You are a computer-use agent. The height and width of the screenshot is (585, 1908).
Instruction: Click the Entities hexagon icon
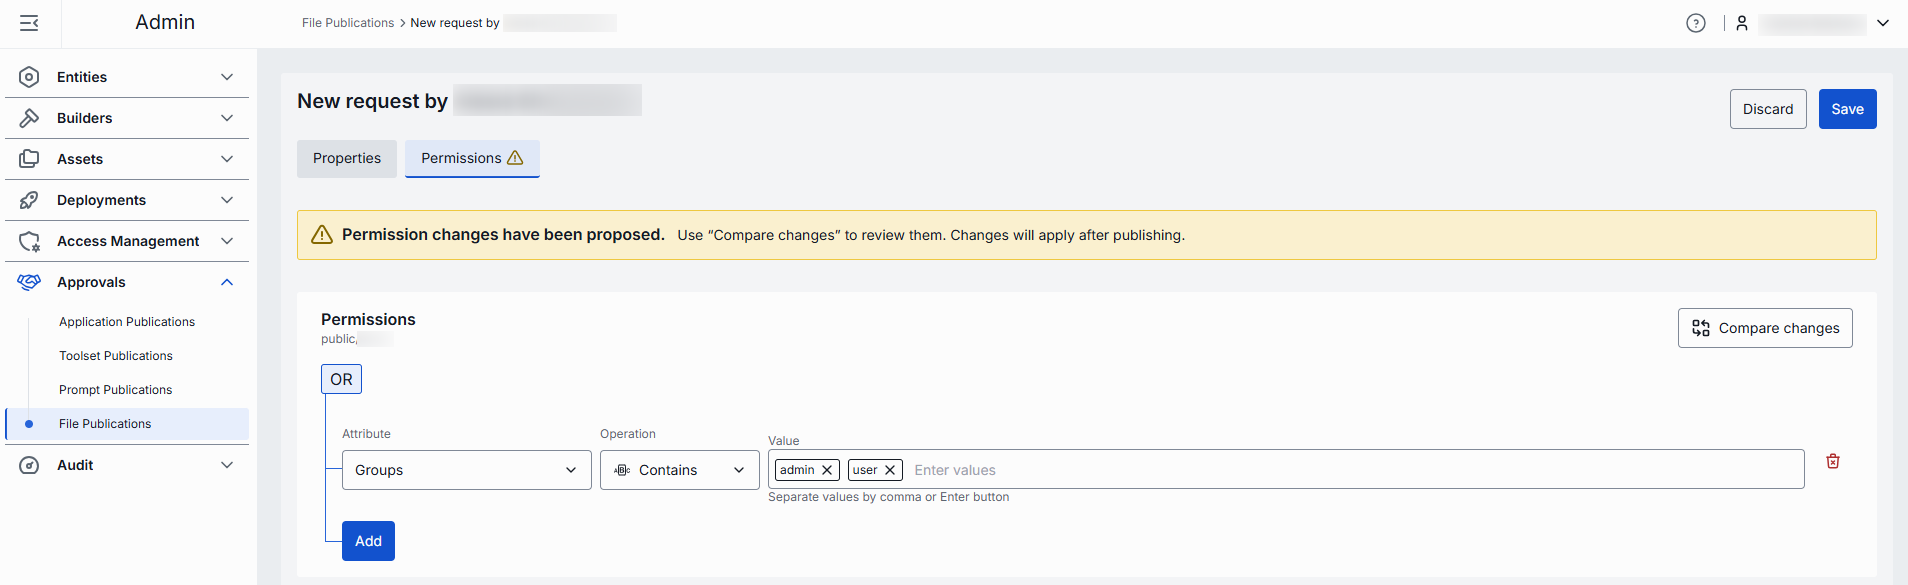[29, 77]
